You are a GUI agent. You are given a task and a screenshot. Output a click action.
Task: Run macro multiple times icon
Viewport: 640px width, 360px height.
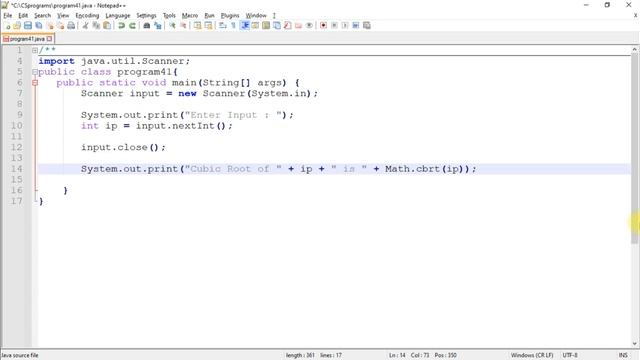point(356,26)
